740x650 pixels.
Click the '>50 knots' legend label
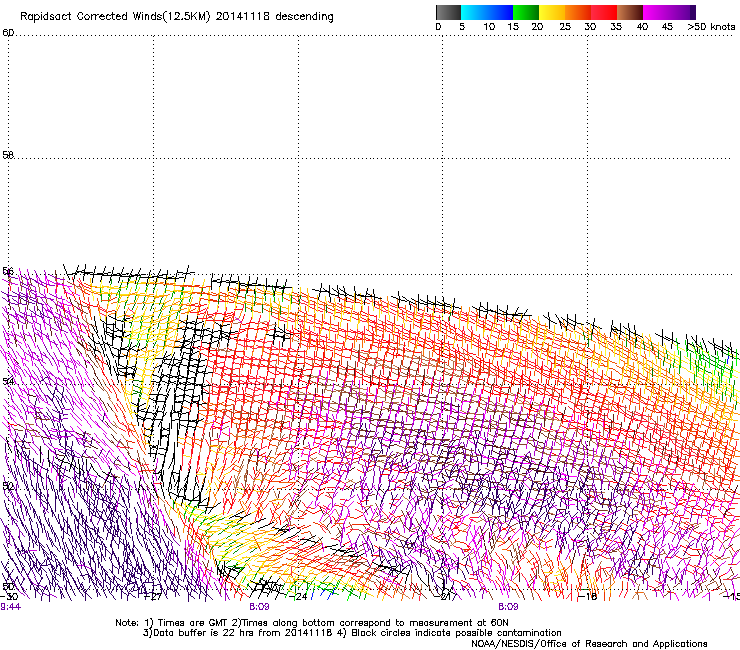pyautogui.click(x=711, y=27)
